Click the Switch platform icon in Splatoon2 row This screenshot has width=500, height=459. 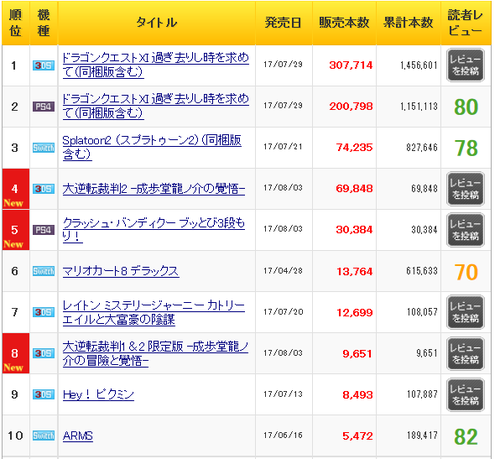click(44, 147)
